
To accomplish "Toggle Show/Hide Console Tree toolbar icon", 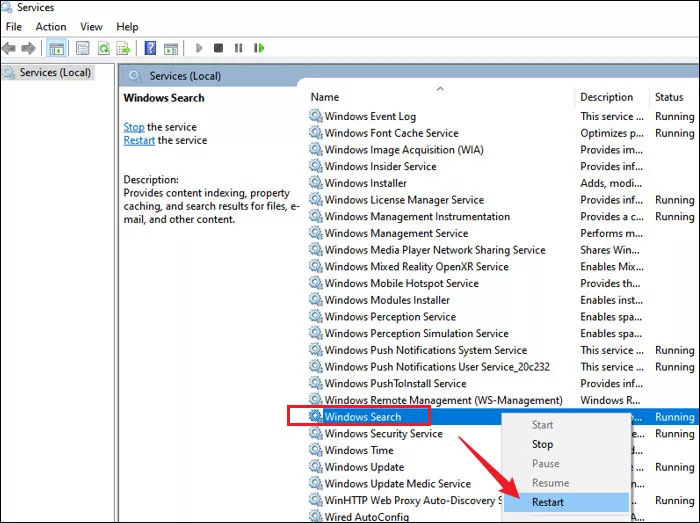I will click(56, 48).
